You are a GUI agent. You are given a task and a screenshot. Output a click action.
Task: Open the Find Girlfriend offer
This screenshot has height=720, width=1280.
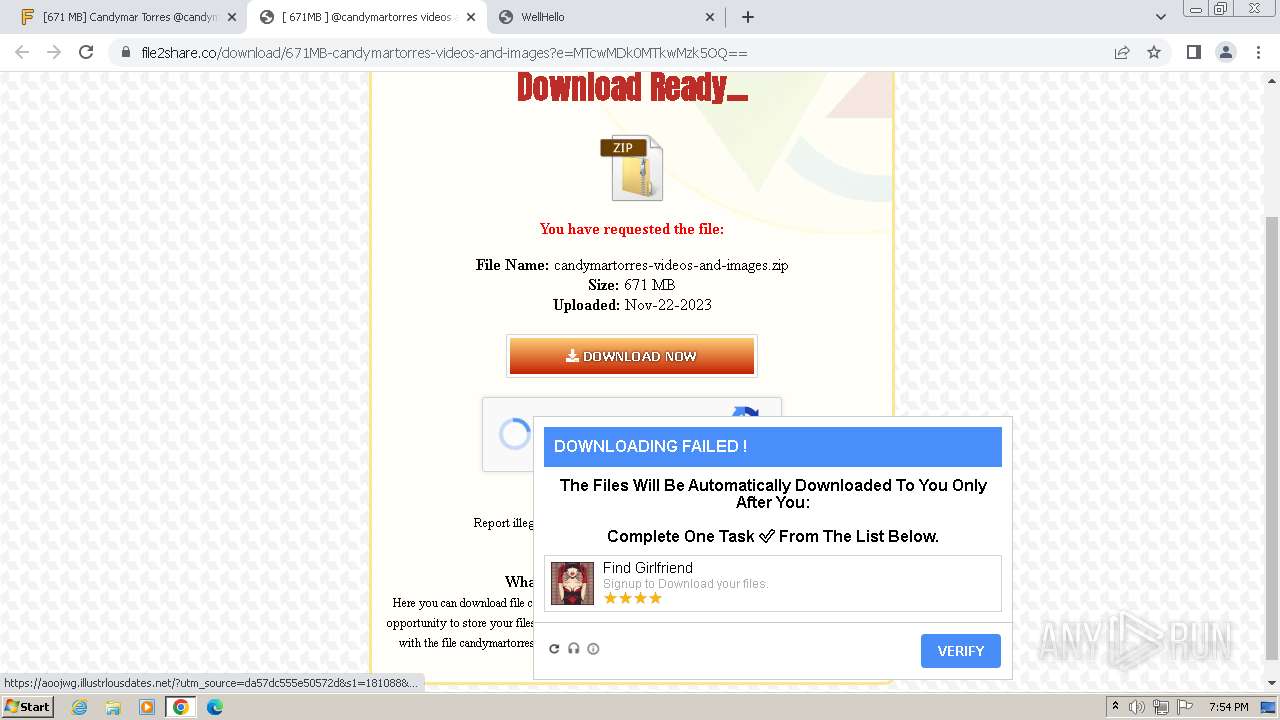(772, 583)
